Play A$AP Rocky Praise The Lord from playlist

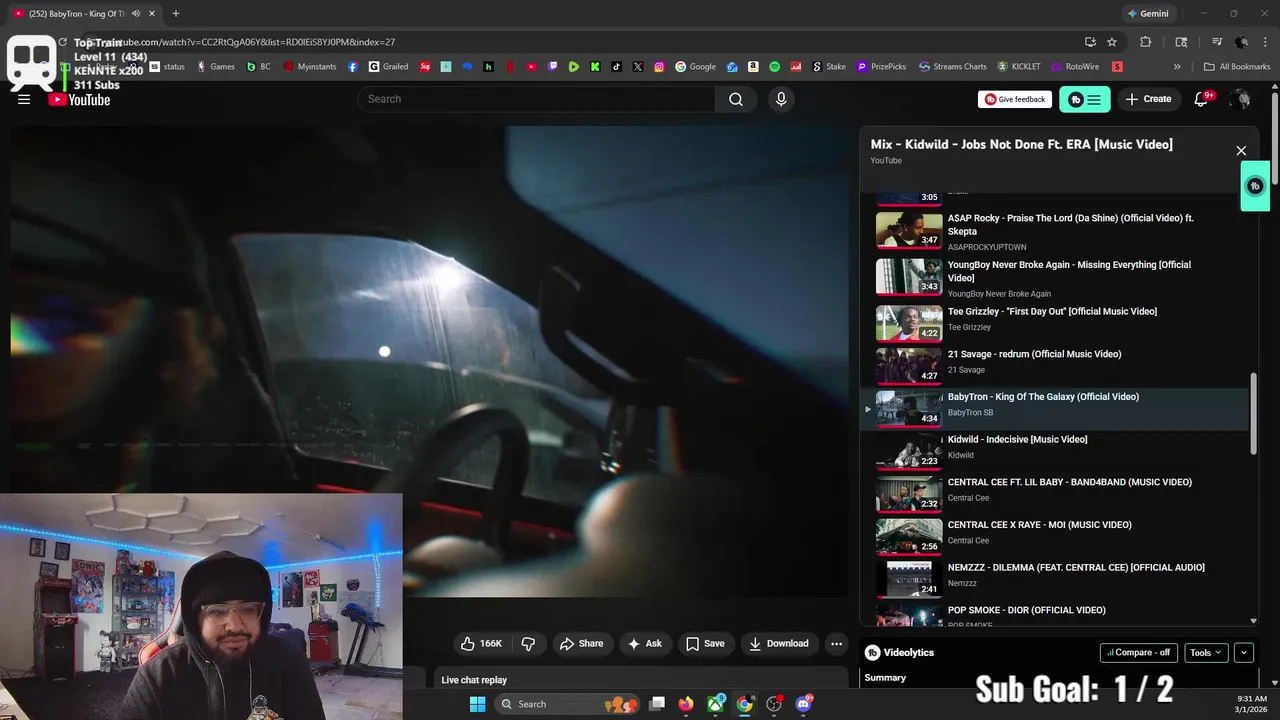[x=1055, y=230]
